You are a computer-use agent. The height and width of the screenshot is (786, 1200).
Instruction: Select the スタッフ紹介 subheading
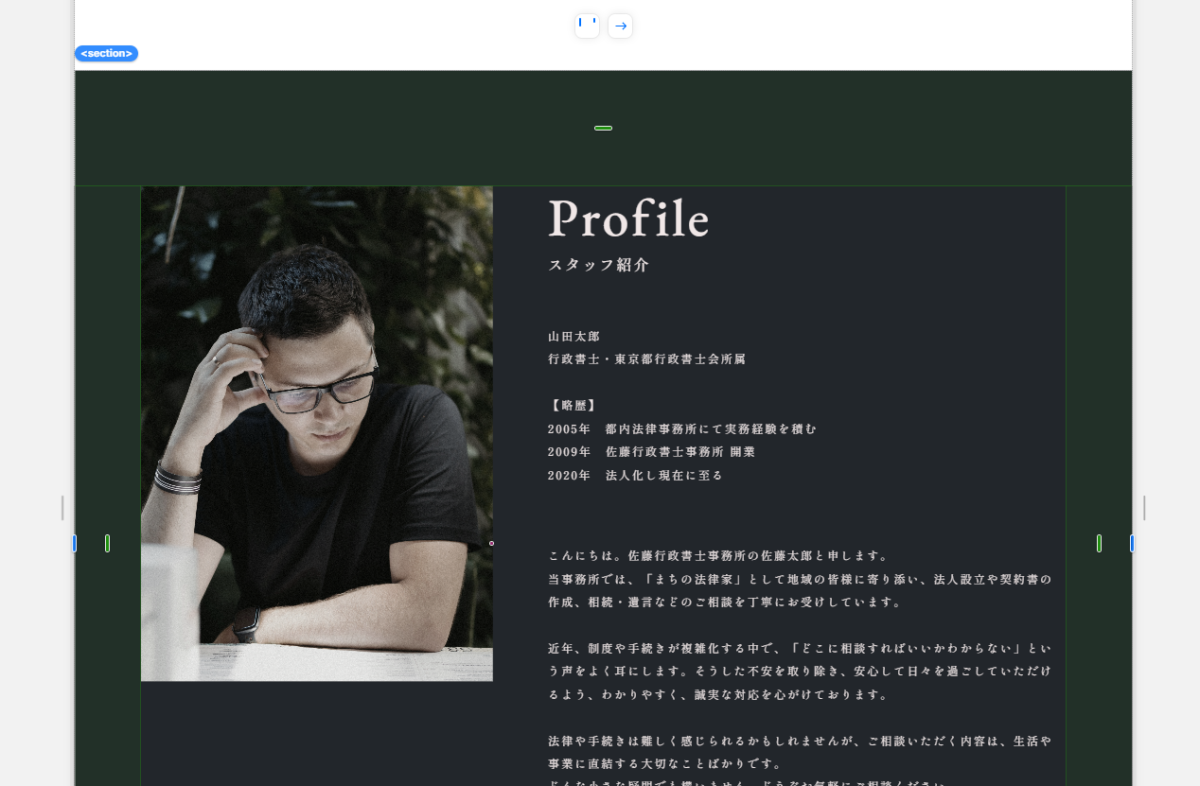click(599, 265)
